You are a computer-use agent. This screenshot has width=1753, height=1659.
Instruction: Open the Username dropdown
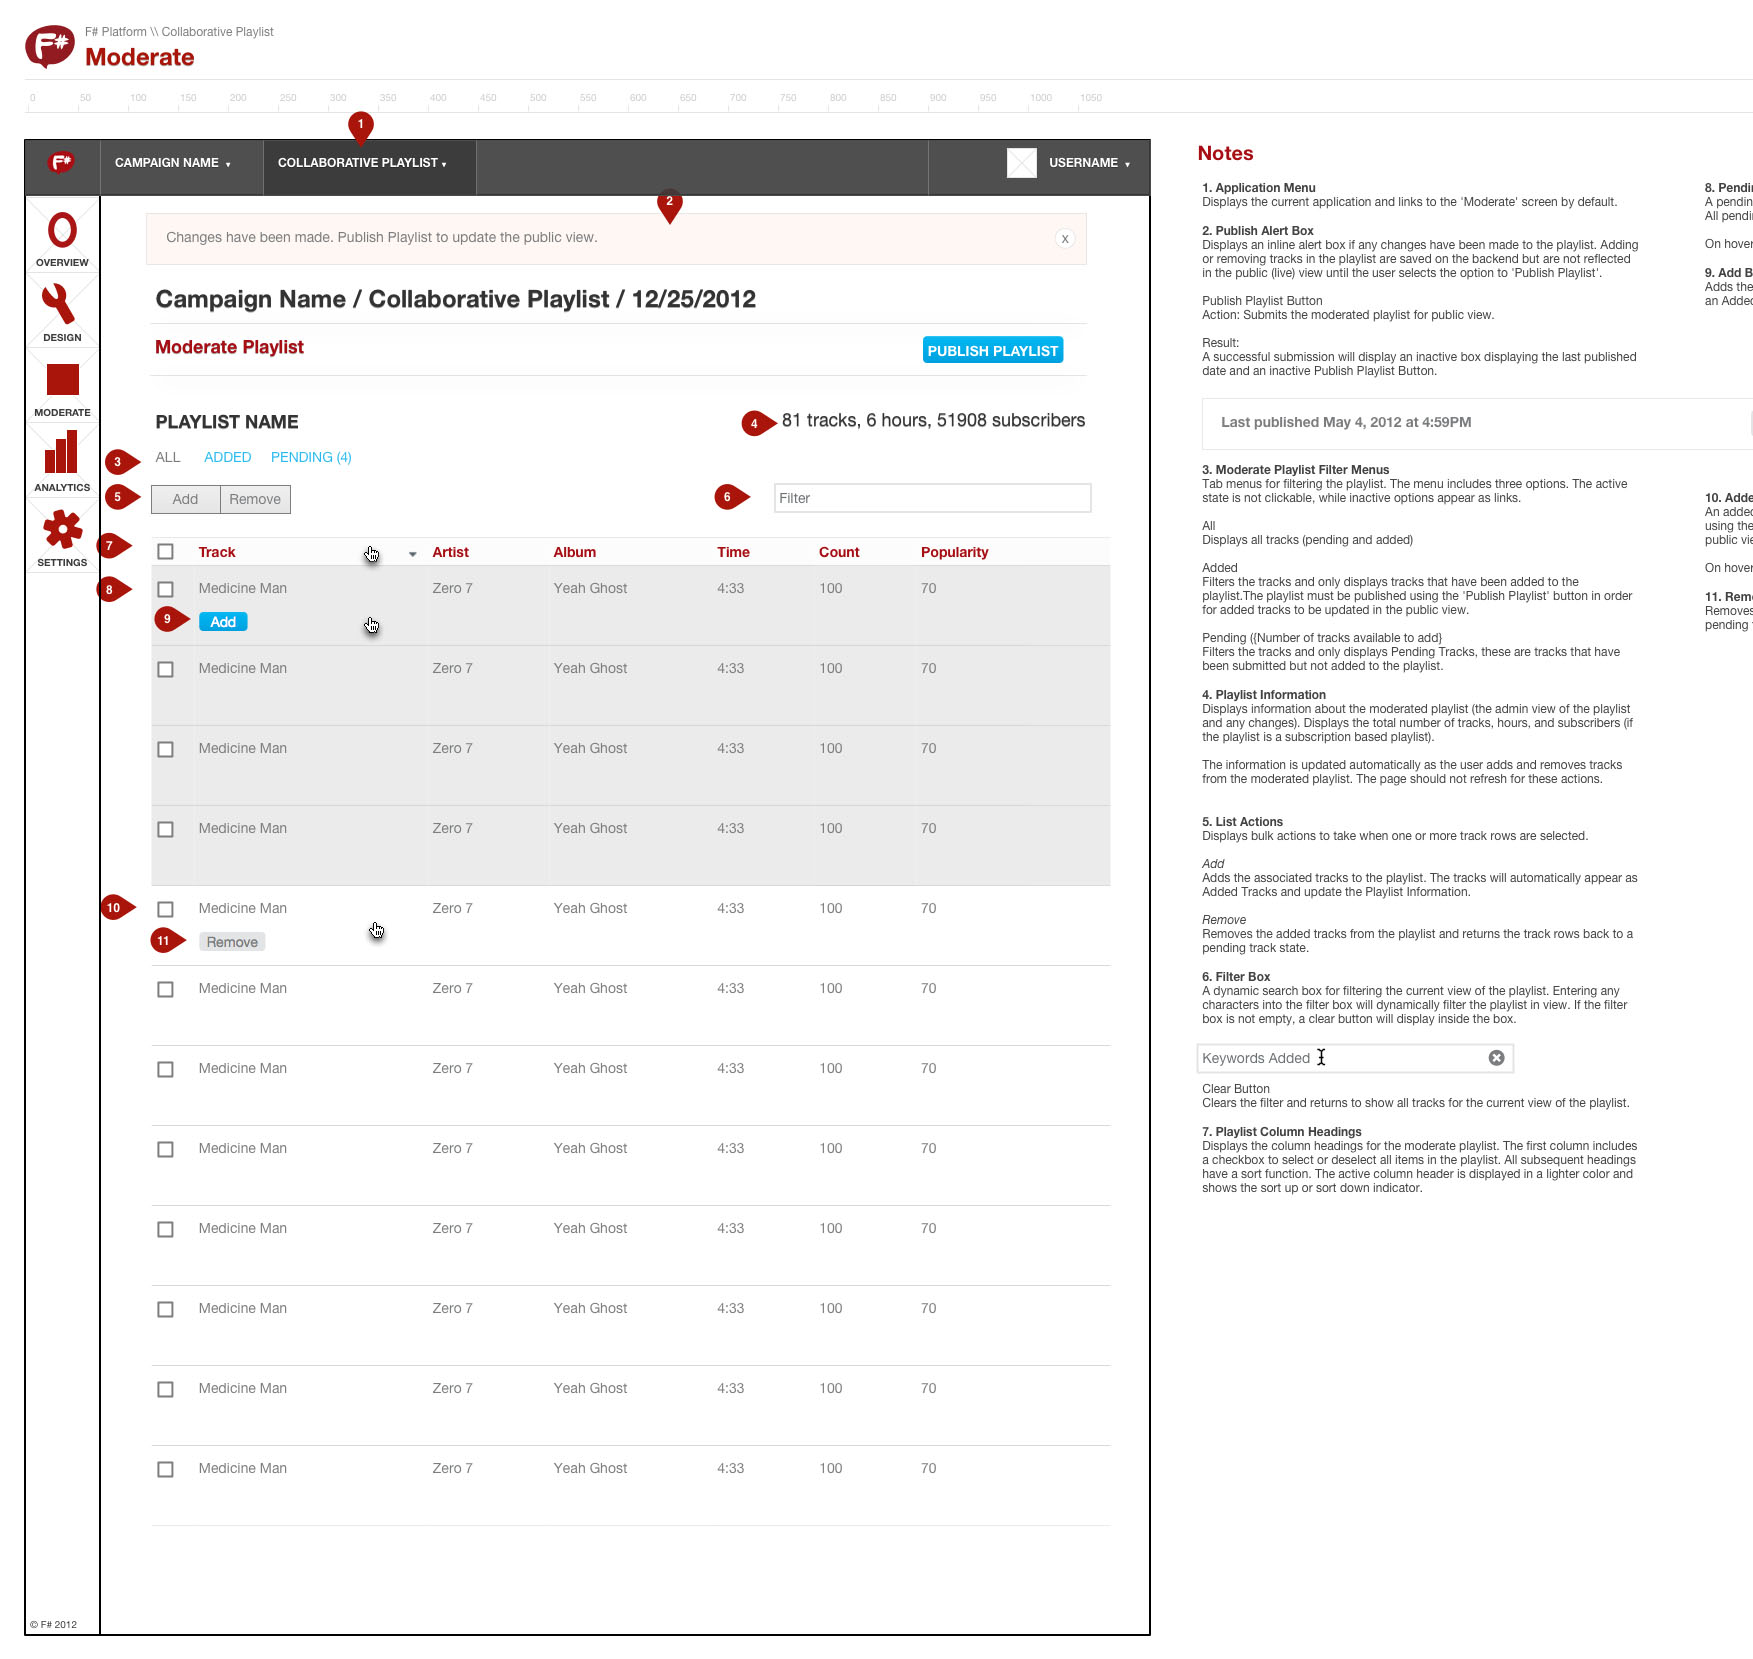[1089, 163]
